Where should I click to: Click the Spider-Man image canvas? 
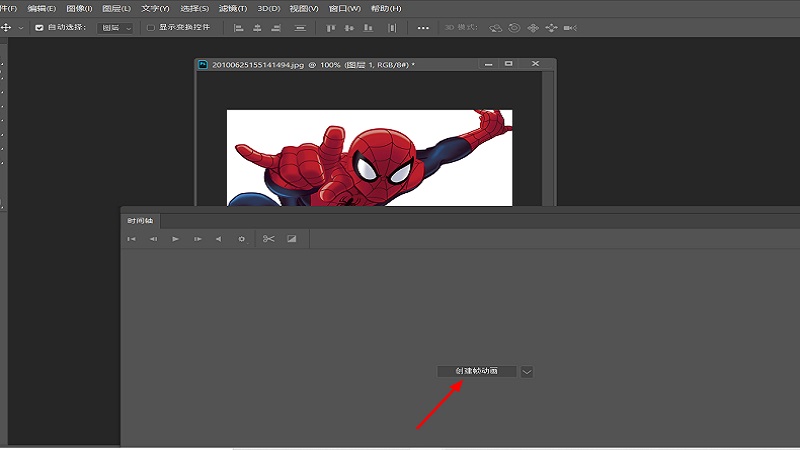pyautogui.click(x=369, y=158)
